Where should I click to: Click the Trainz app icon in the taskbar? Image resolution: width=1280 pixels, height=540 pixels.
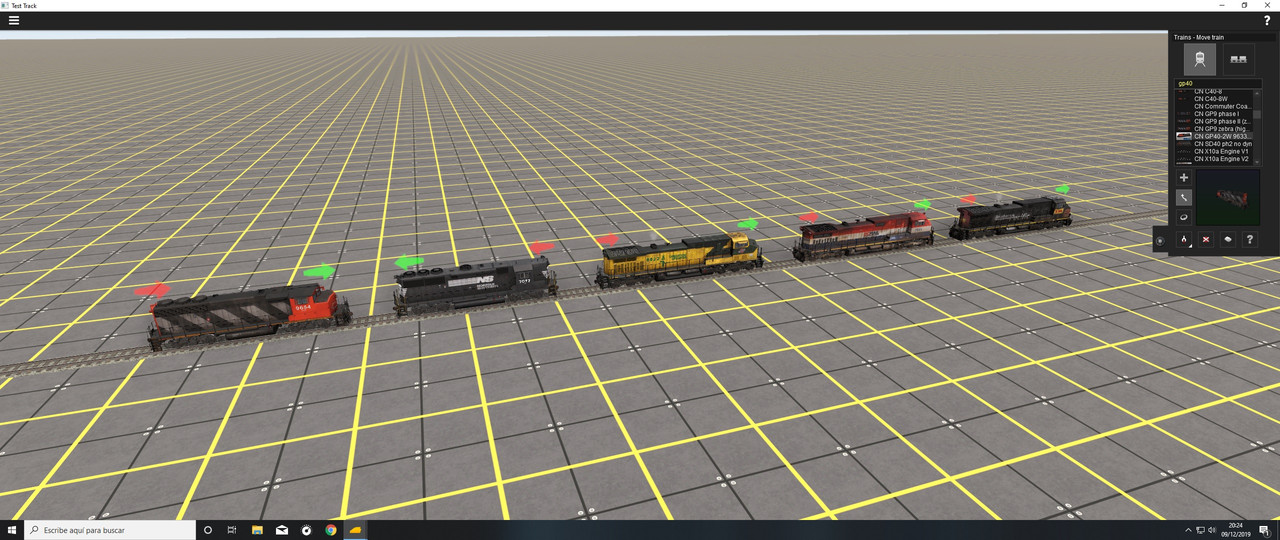click(x=355, y=530)
